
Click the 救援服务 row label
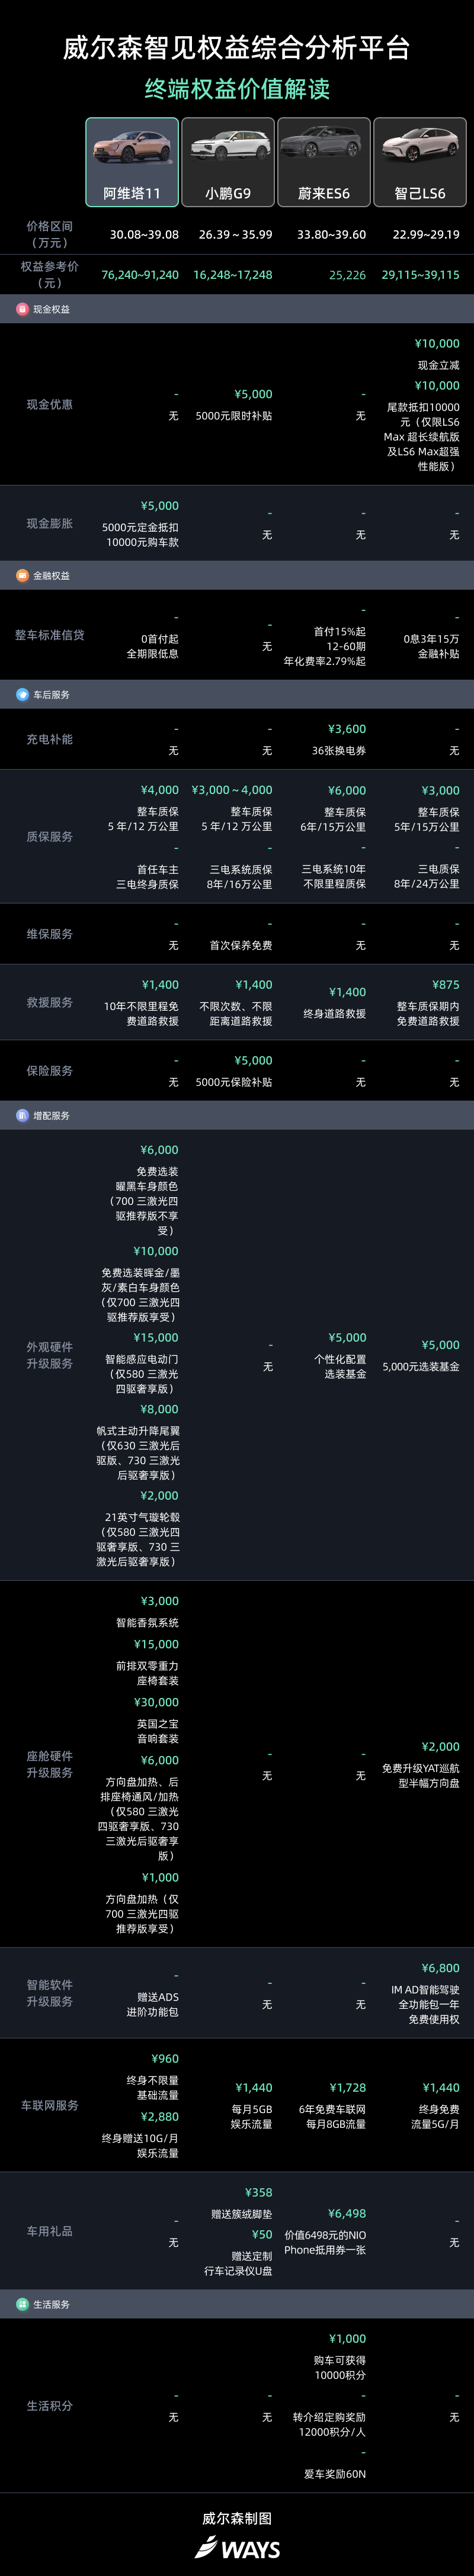tap(49, 1002)
